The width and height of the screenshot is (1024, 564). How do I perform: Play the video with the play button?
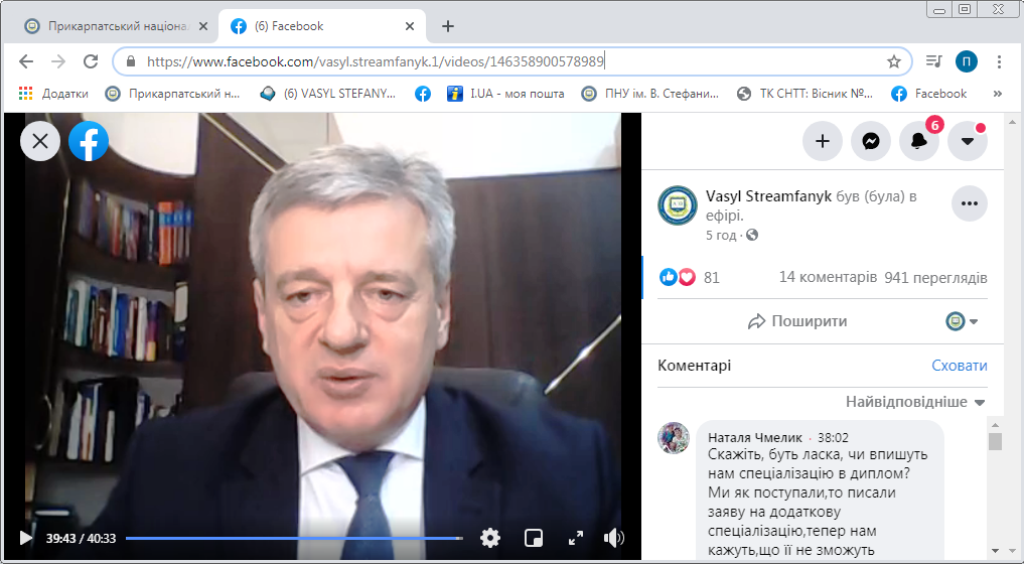tap(25, 538)
